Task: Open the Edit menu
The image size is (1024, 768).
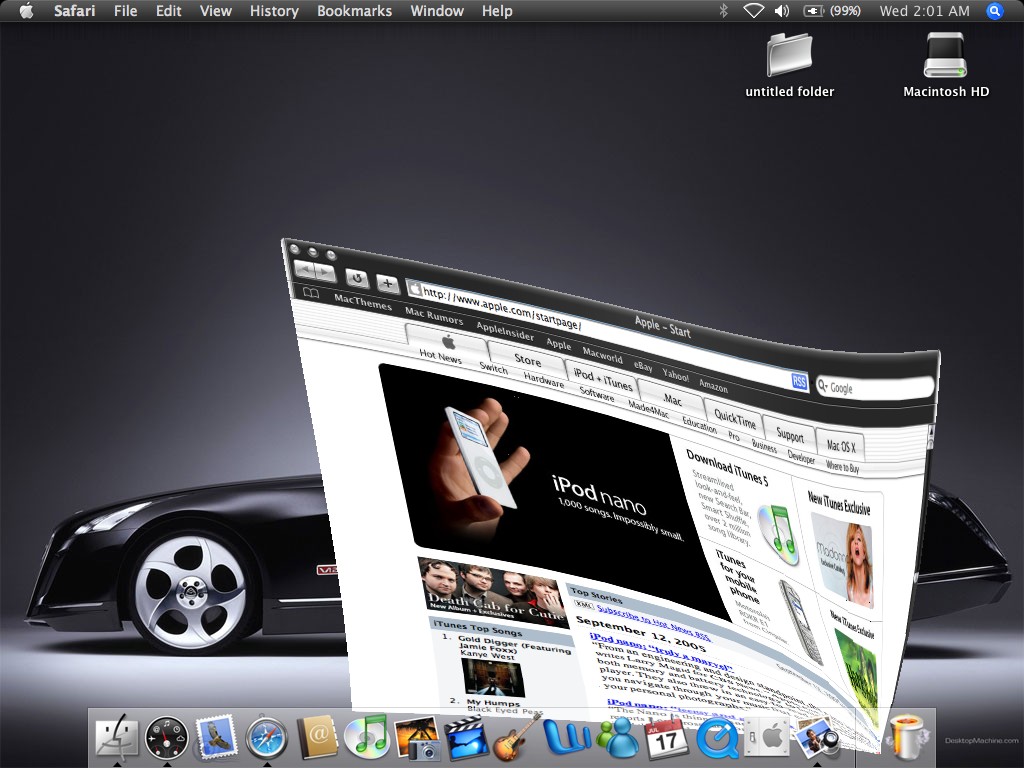Action: click(x=168, y=11)
